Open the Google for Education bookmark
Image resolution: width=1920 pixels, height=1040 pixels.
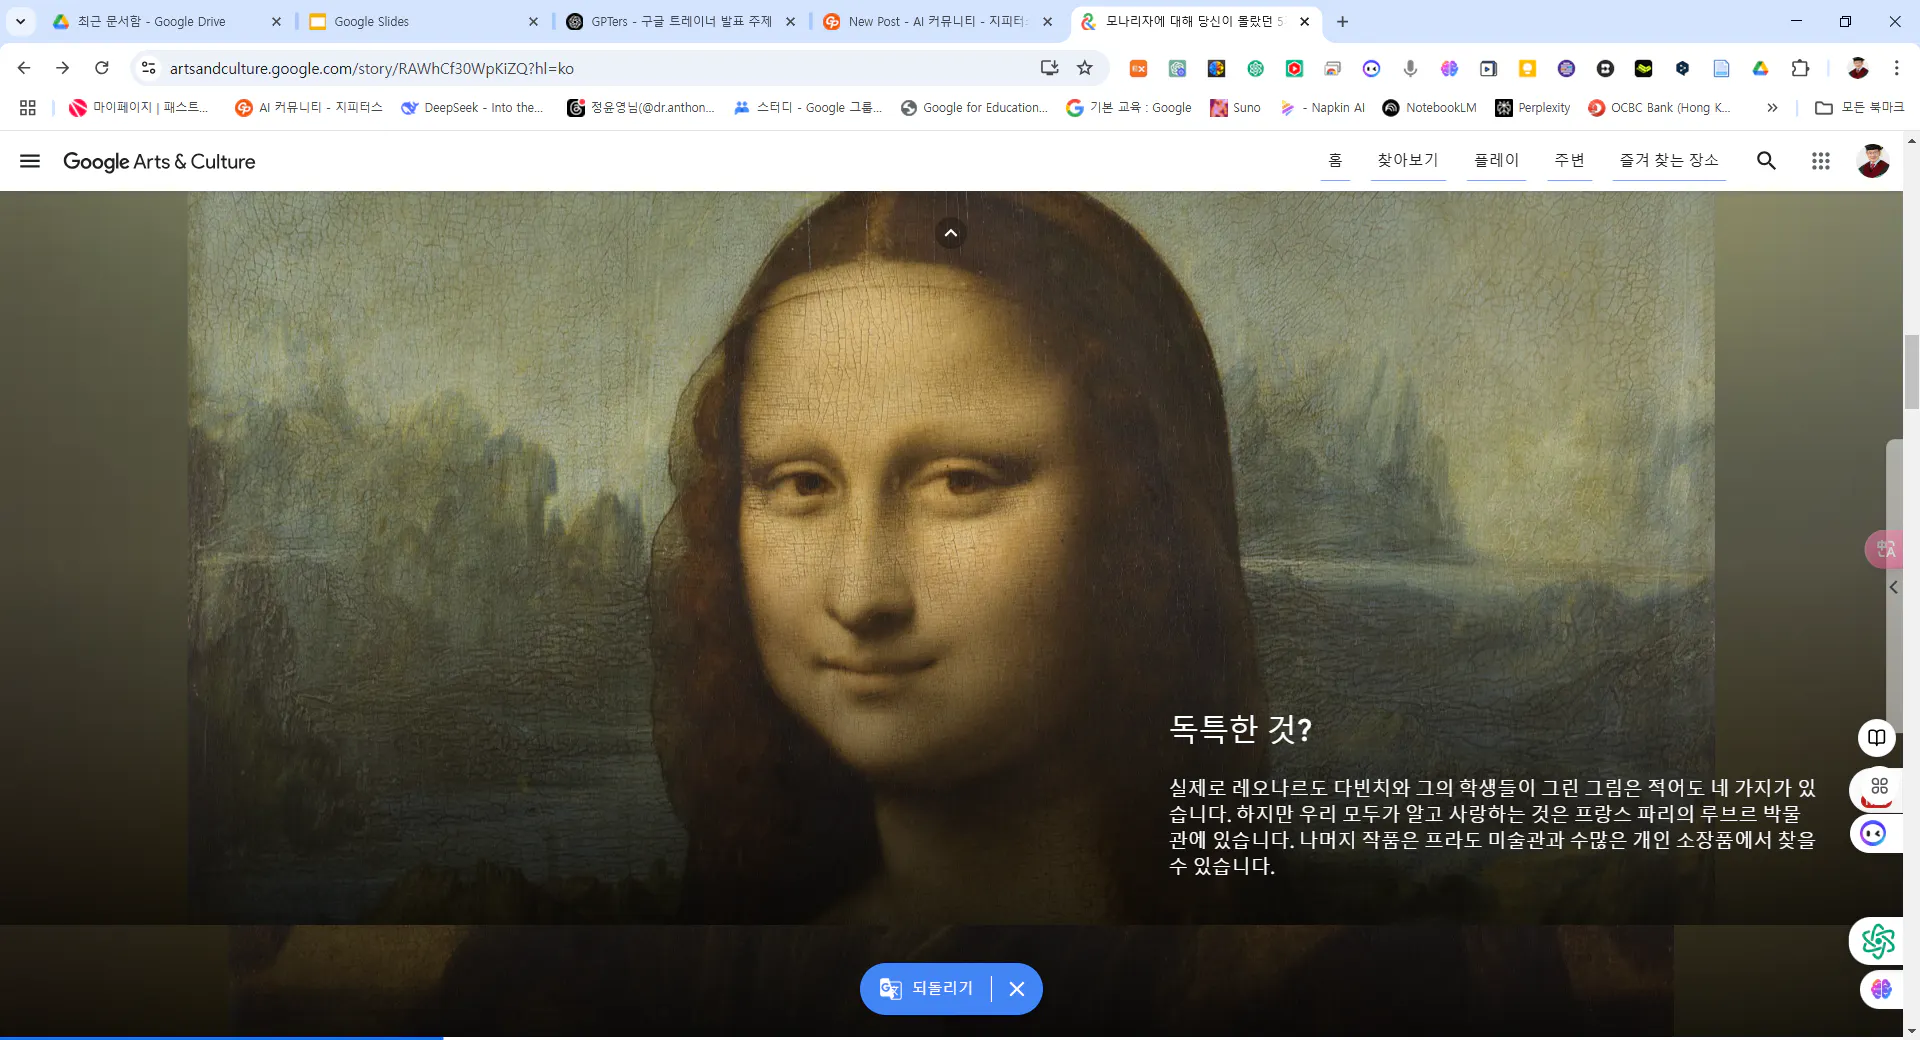[x=974, y=107]
